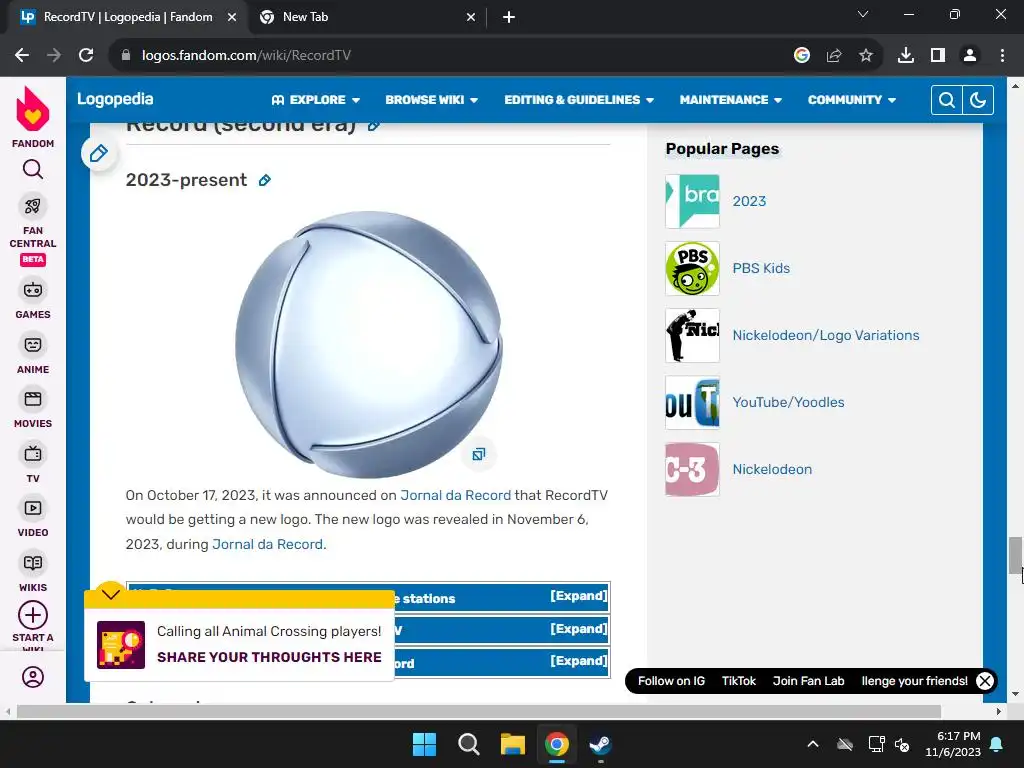Click the Google lens icon in address bar
The width and height of the screenshot is (1024, 768).
(802, 56)
